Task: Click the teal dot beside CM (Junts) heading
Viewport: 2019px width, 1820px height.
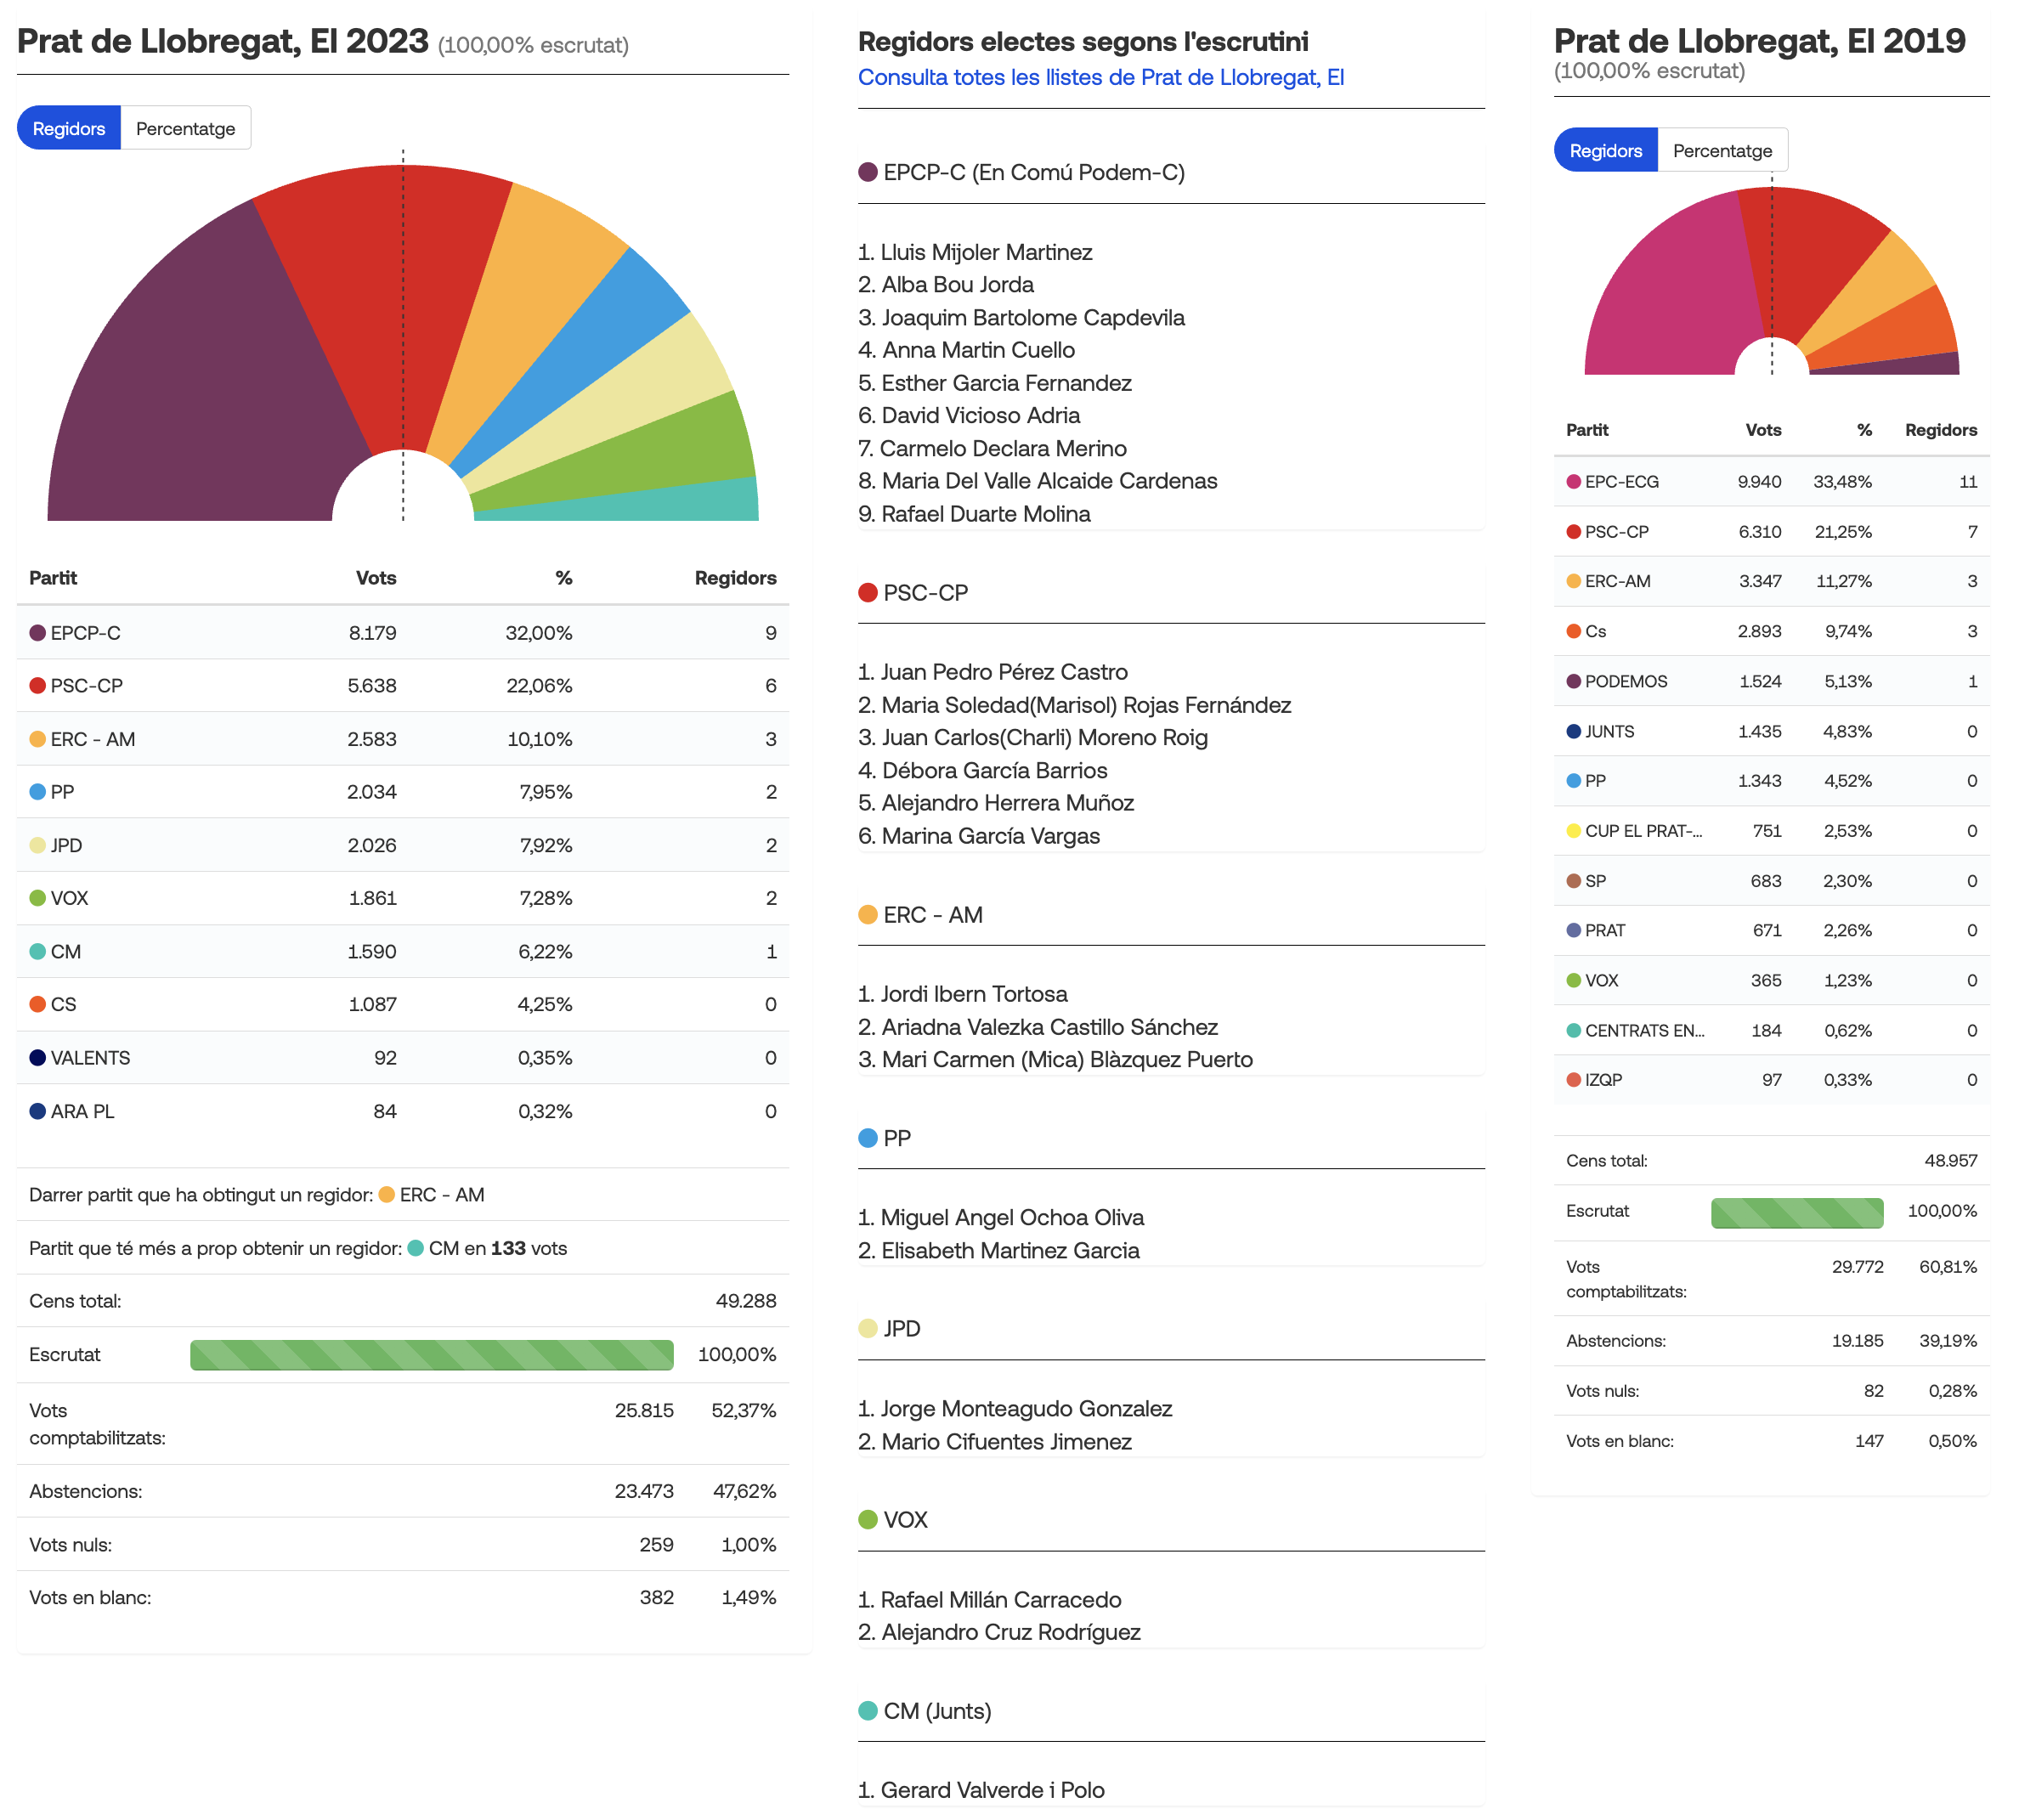Action: tap(868, 1711)
